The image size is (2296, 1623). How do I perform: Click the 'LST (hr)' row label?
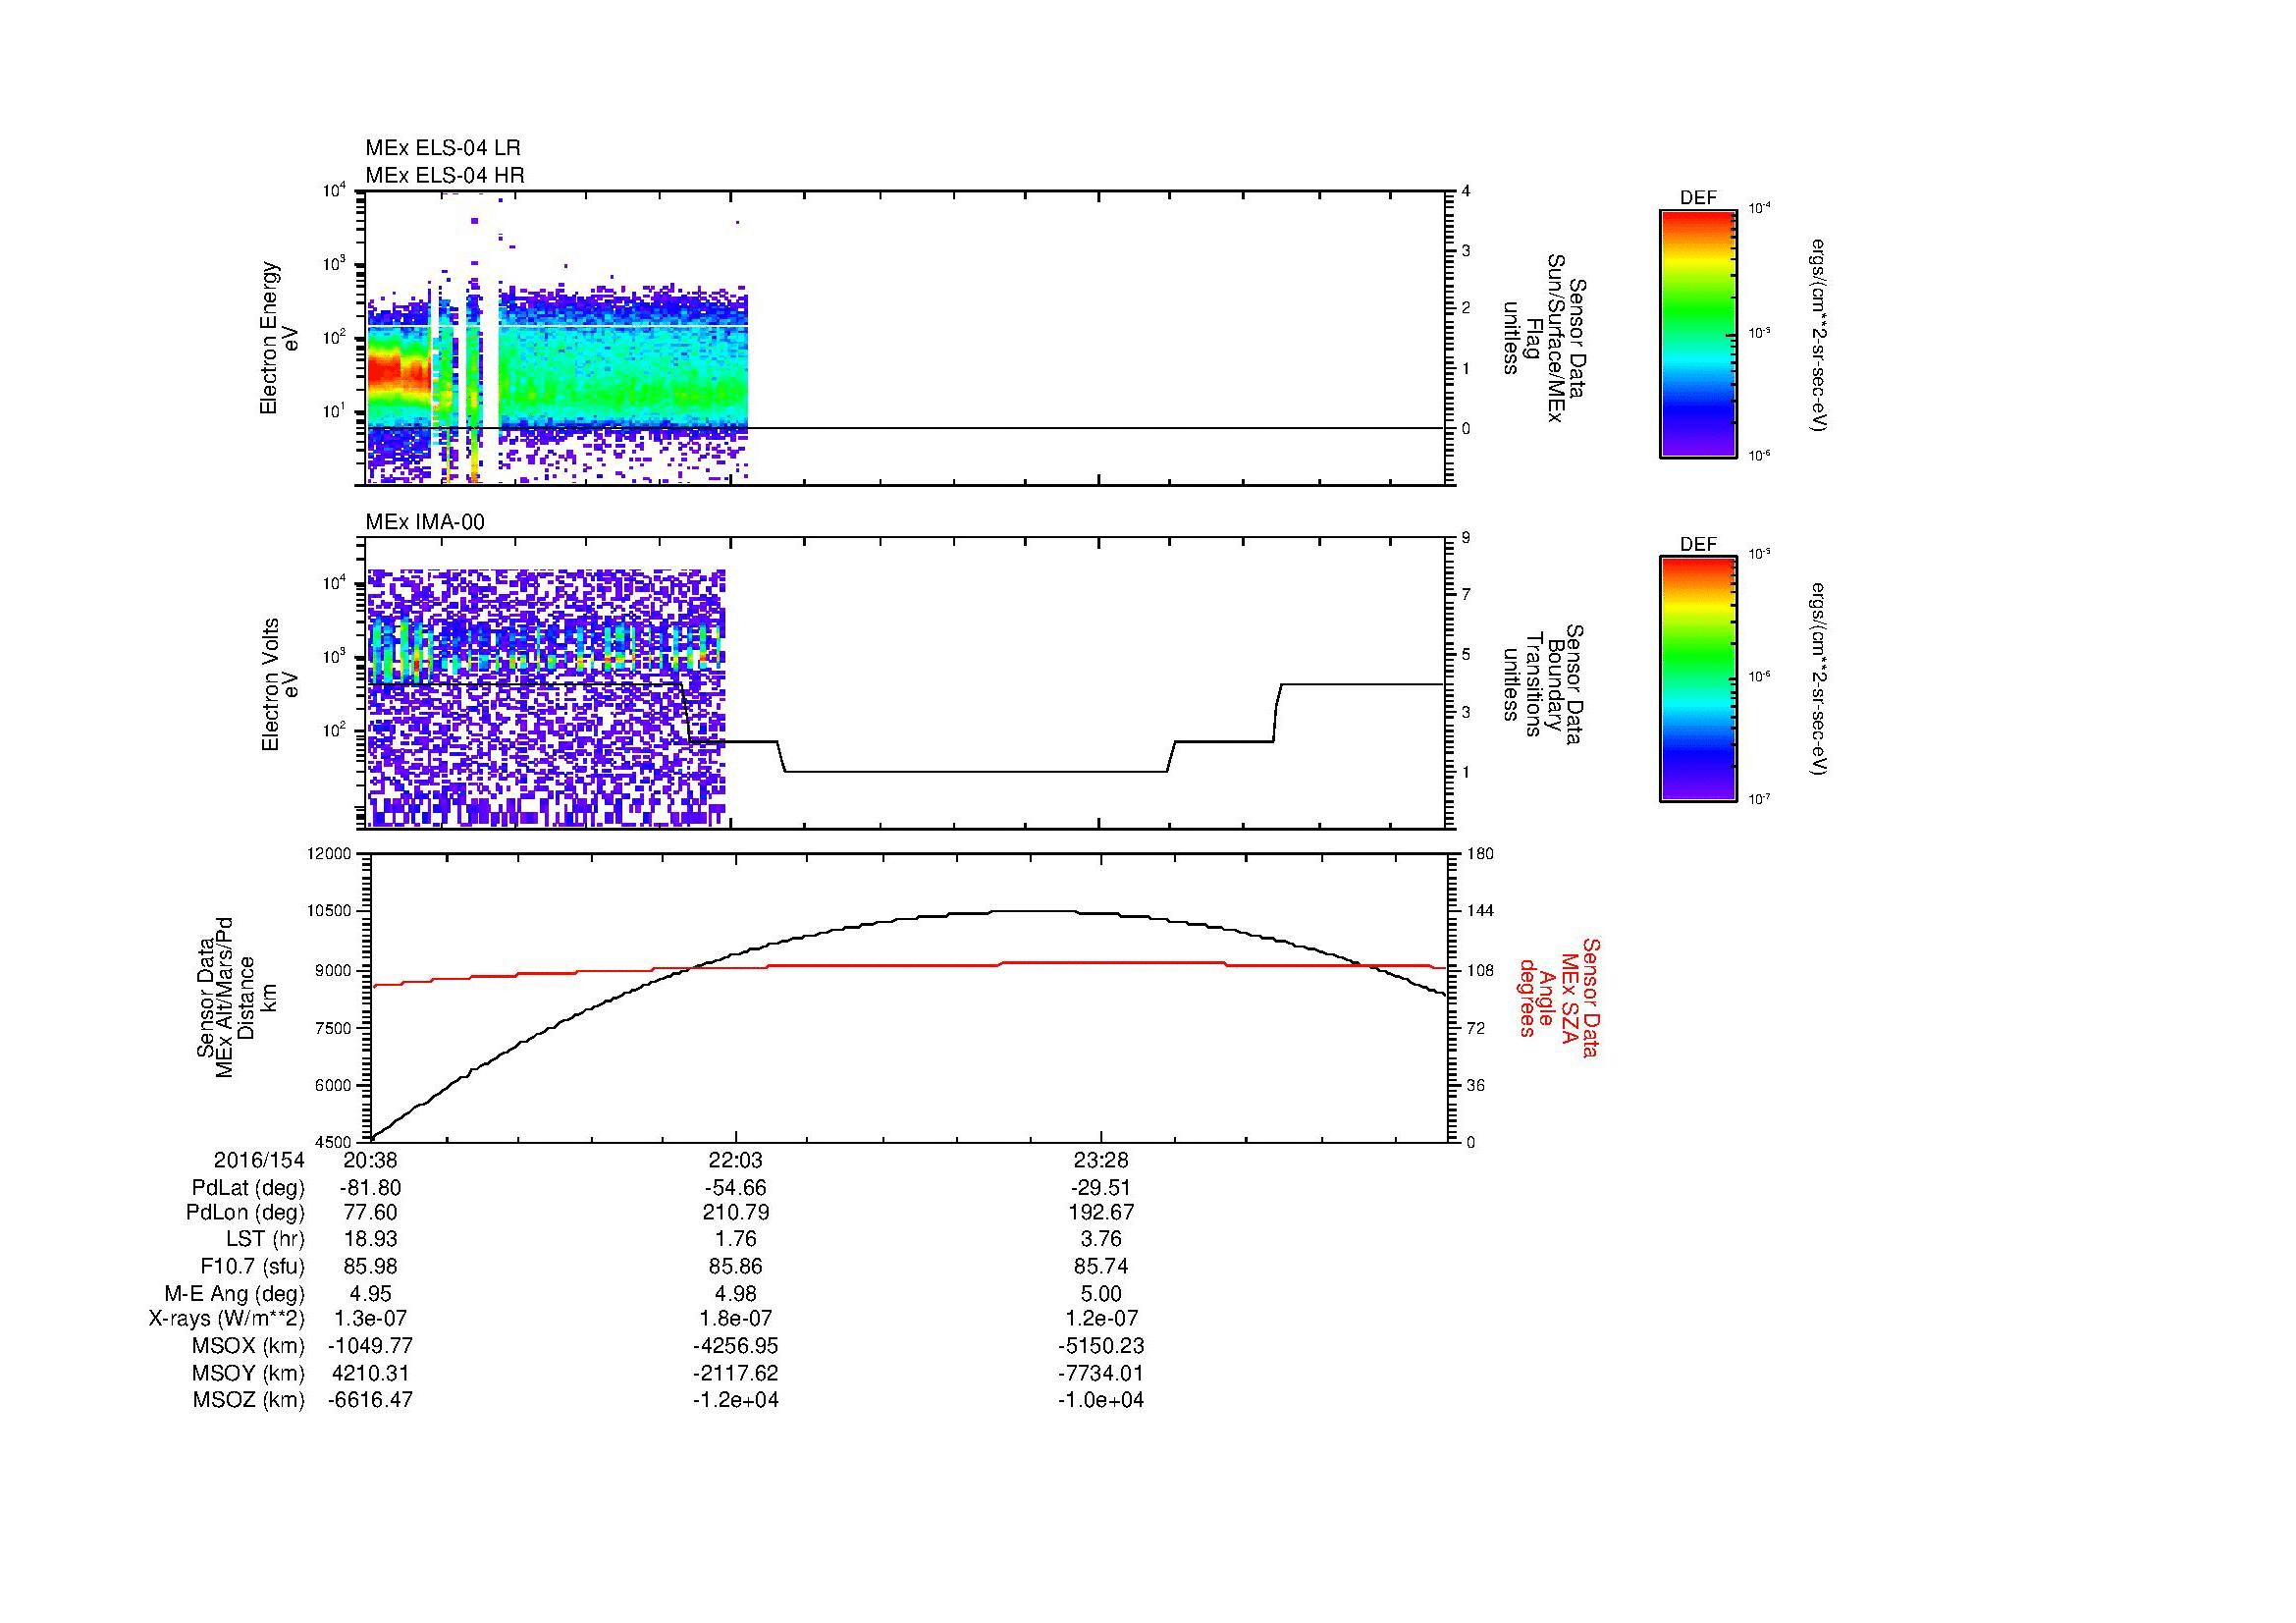coord(265,1241)
